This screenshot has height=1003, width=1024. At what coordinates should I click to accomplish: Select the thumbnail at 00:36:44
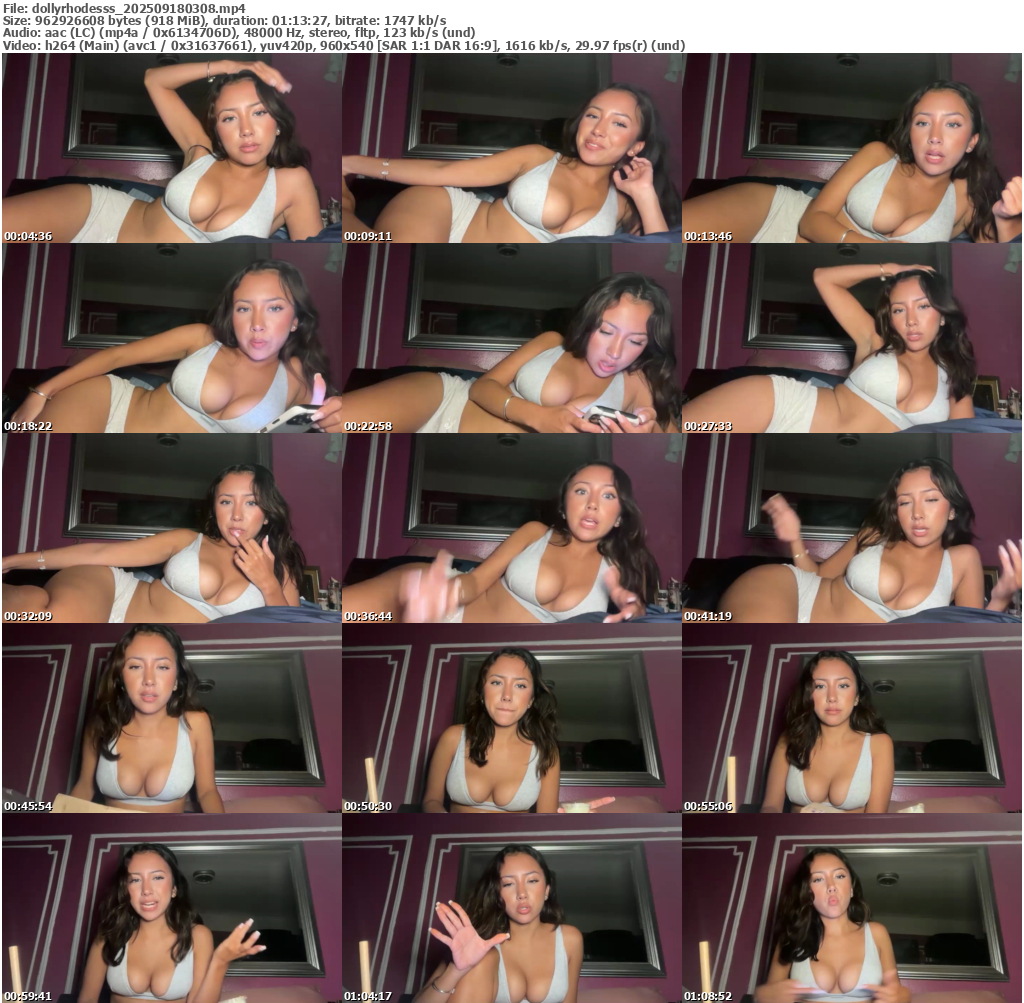click(511, 528)
